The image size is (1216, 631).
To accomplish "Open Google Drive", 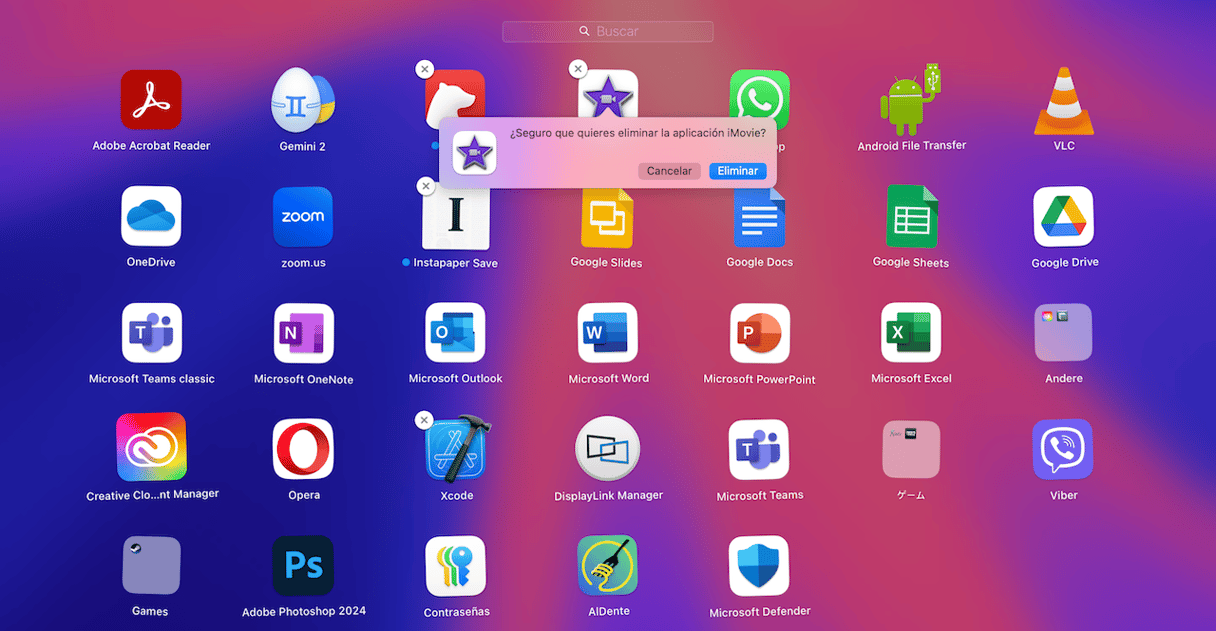I will 1063,216.
